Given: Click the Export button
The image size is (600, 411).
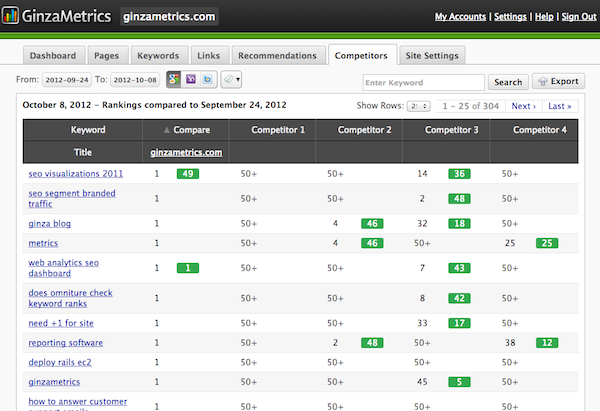Looking at the screenshot, I should point(558,82).
